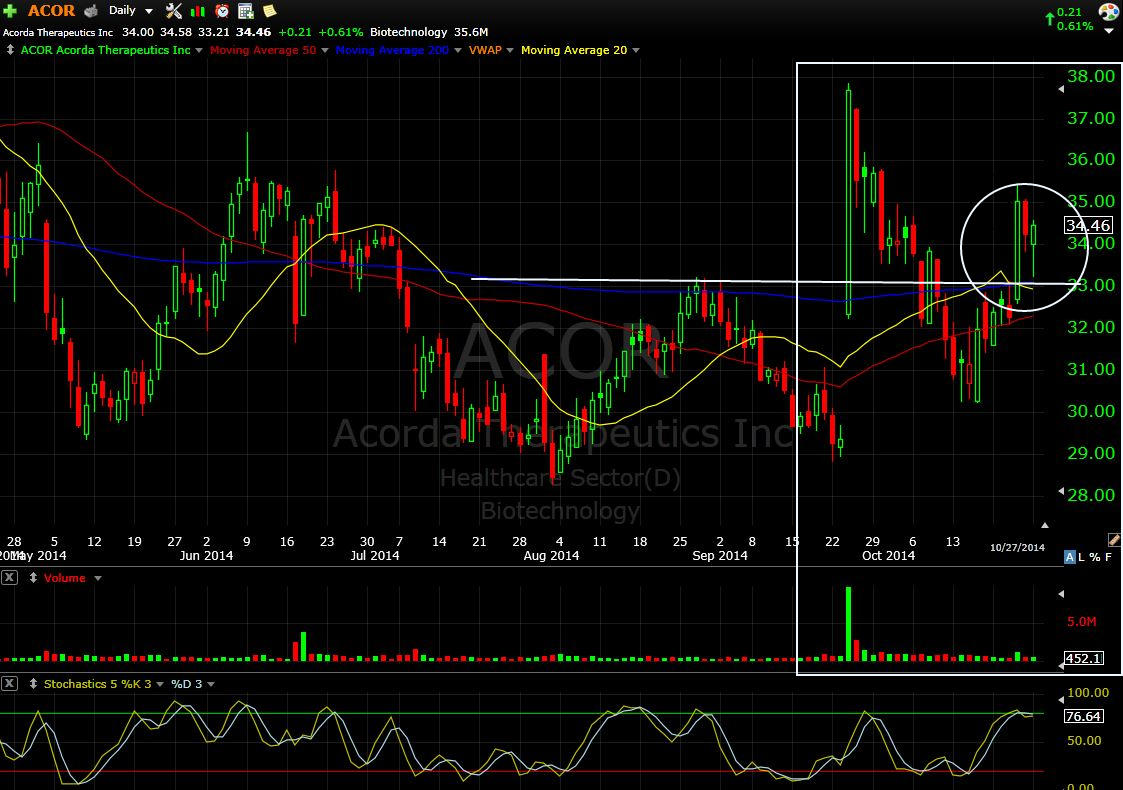Click the +0.61% change value in header
The image size is (1123, 790).
pos(340,32)
